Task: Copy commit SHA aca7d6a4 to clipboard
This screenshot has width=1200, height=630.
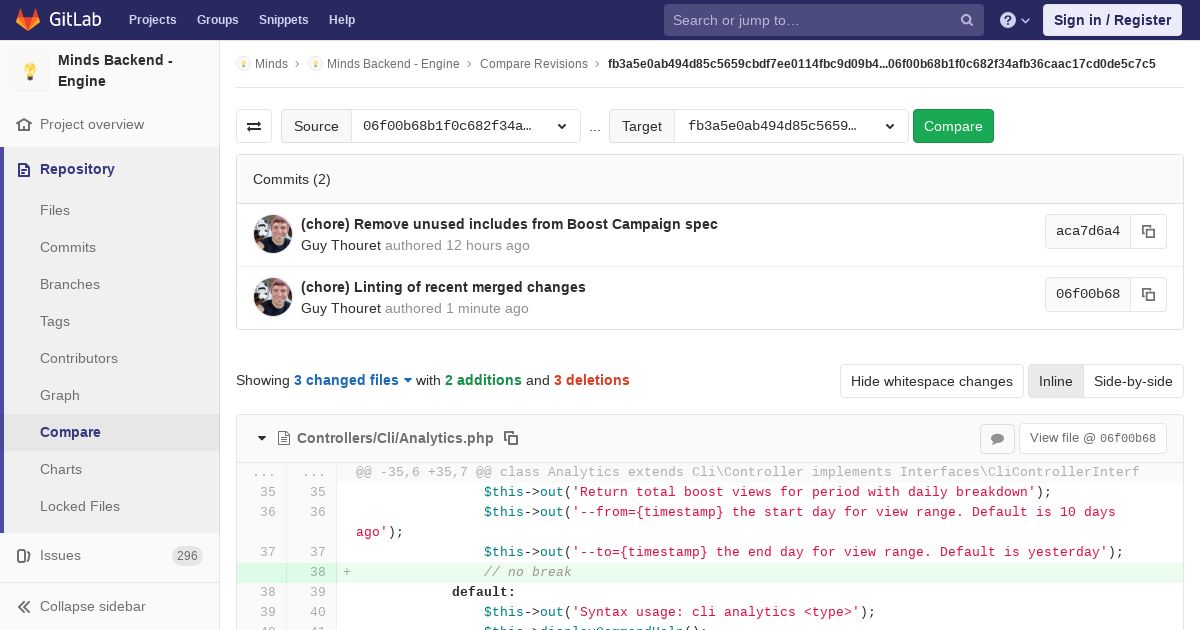Action: [1148, 231]
